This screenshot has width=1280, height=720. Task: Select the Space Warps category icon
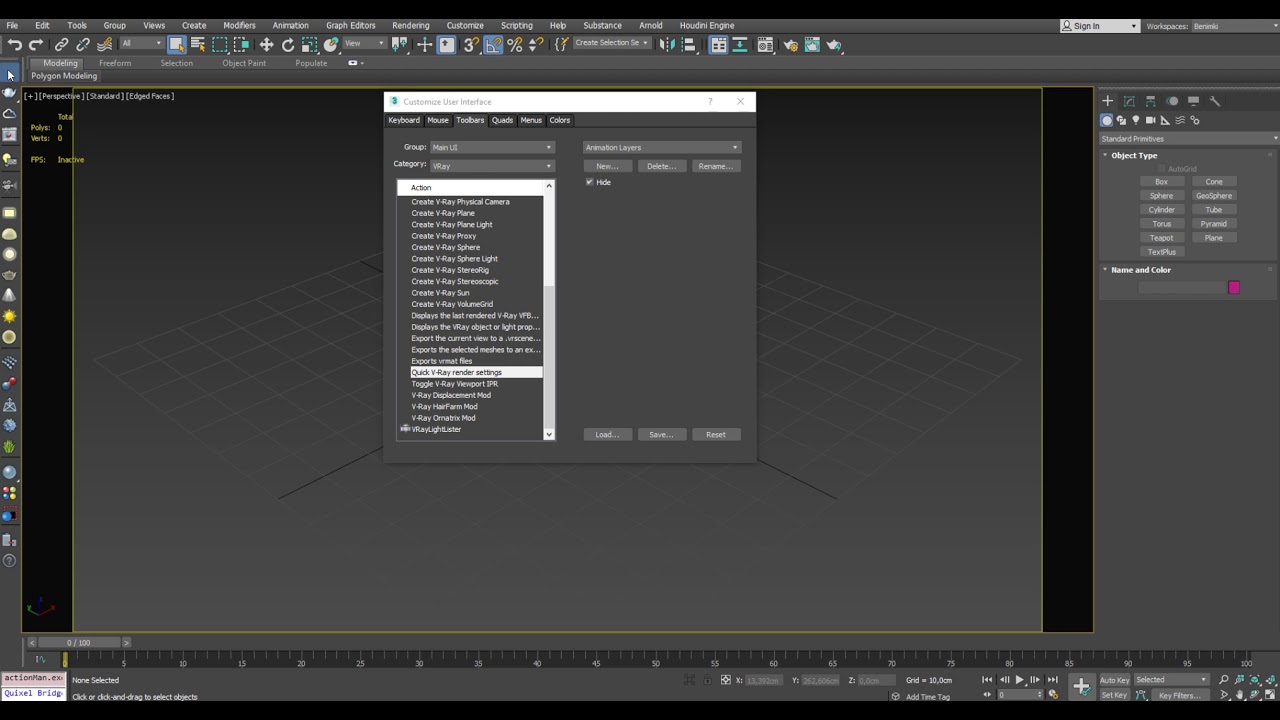(1180, 120)
